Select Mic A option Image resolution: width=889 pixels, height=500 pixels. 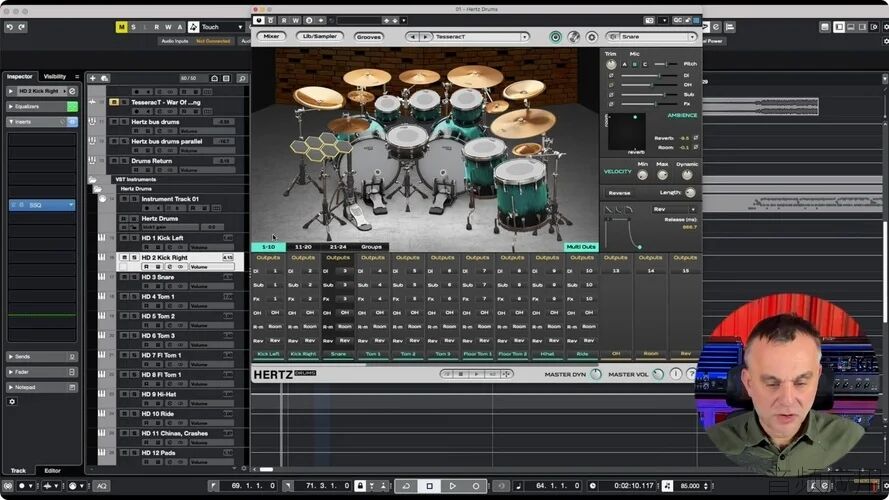(x=625, y=65)
